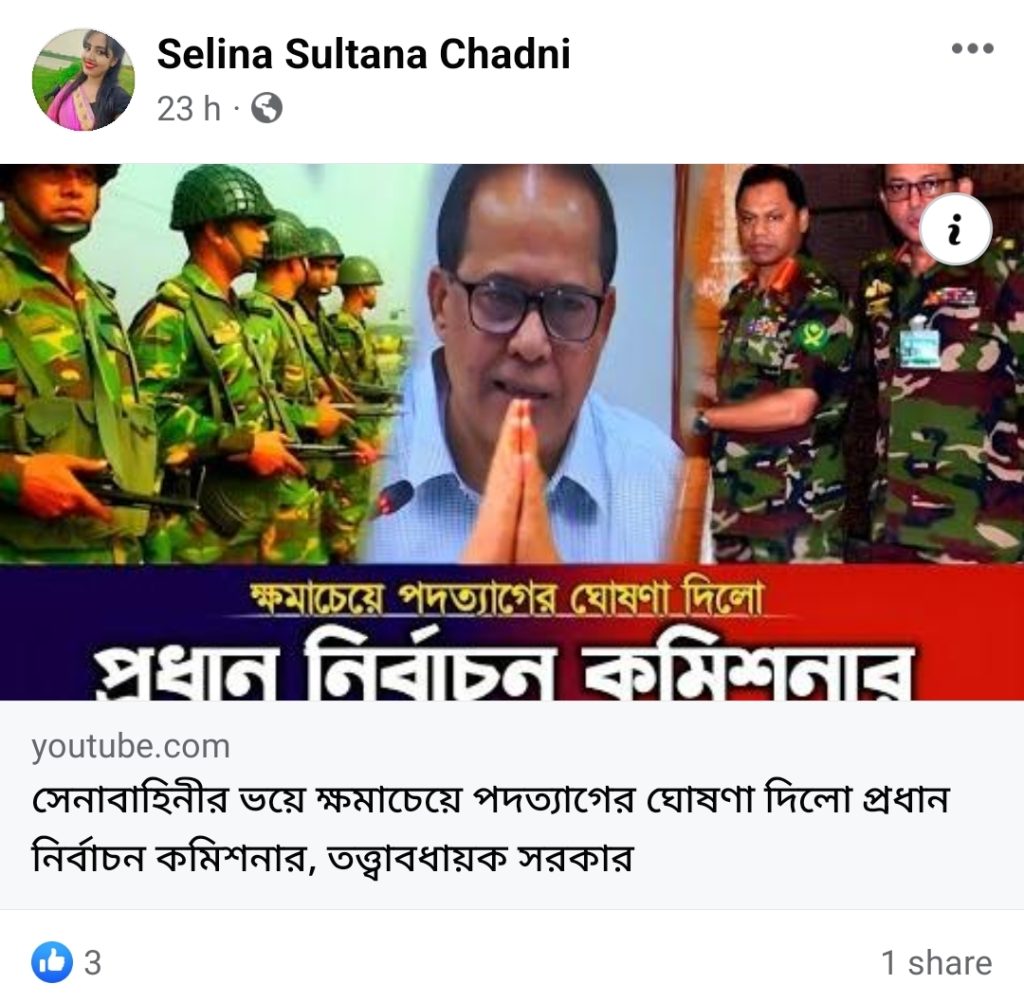The width and height of the screenshot is (1024, 1002).
Task: Click the 23 h post timestamp
Action: pos(188,108)
